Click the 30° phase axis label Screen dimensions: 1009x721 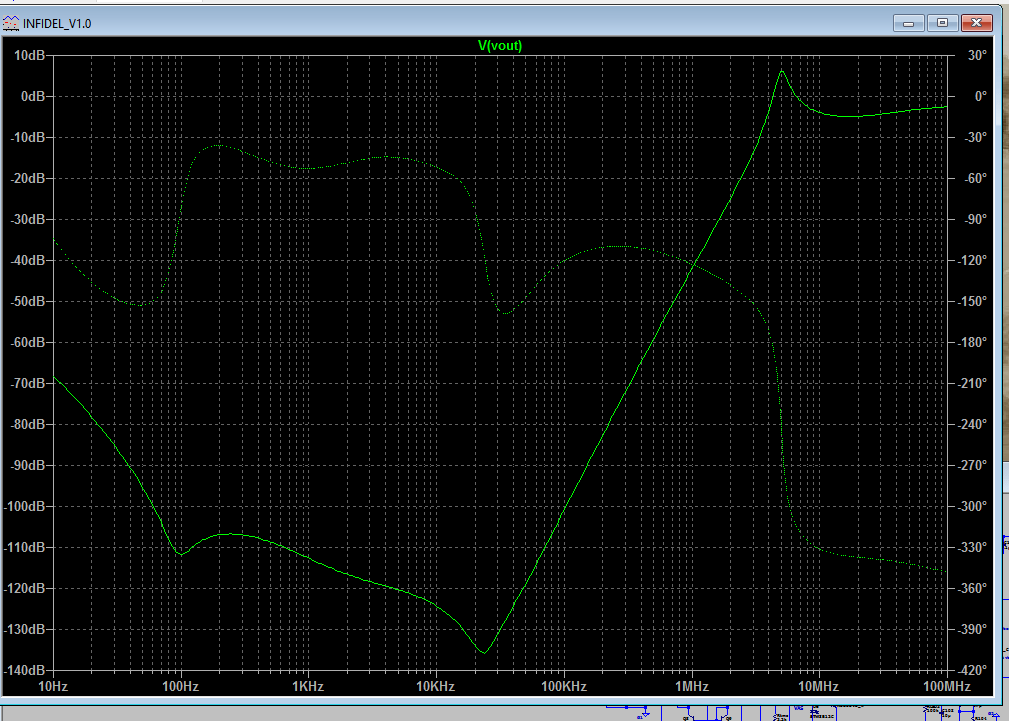point(977,55)
